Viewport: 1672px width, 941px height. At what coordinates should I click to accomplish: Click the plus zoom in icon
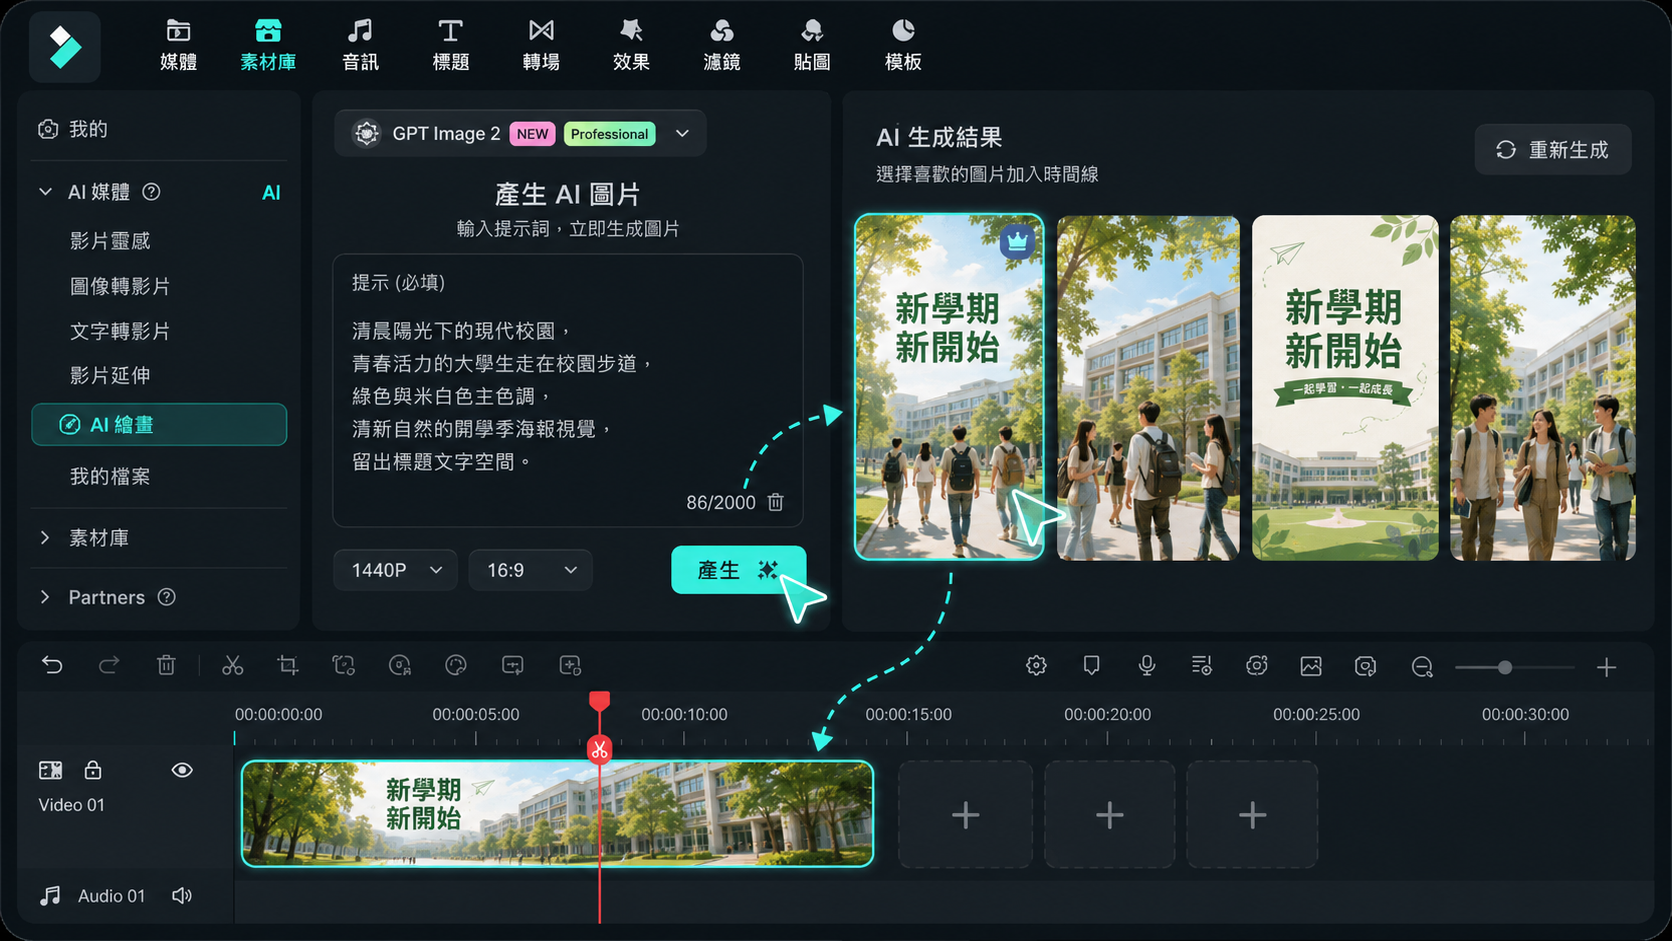click(x=1606, y=667)
